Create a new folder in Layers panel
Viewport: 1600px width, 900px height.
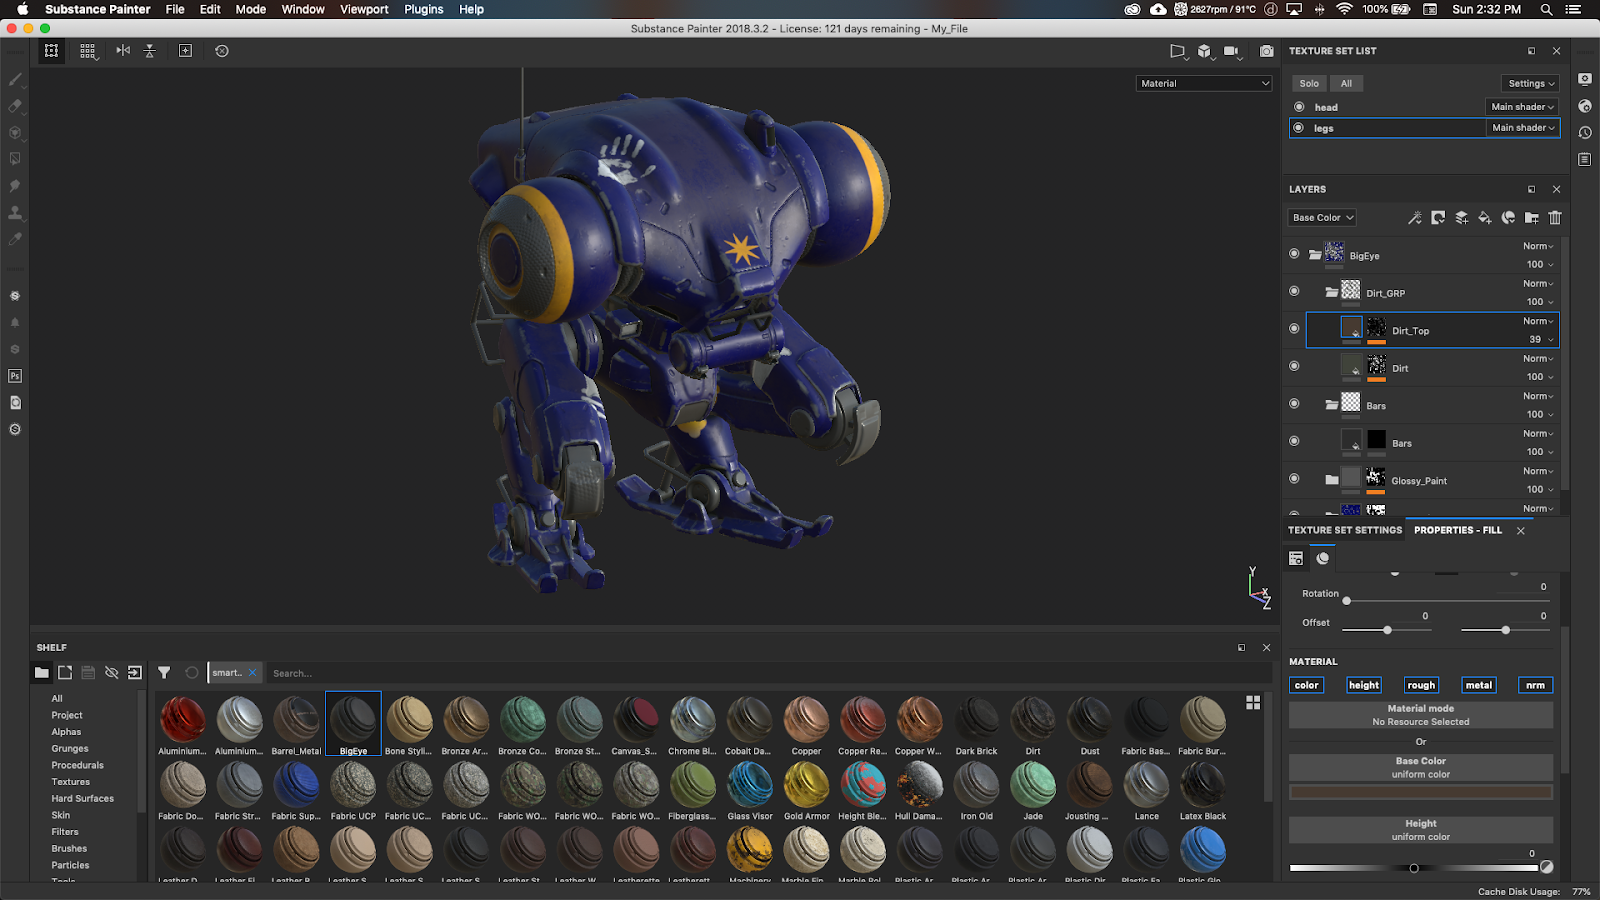[1530, 217]
